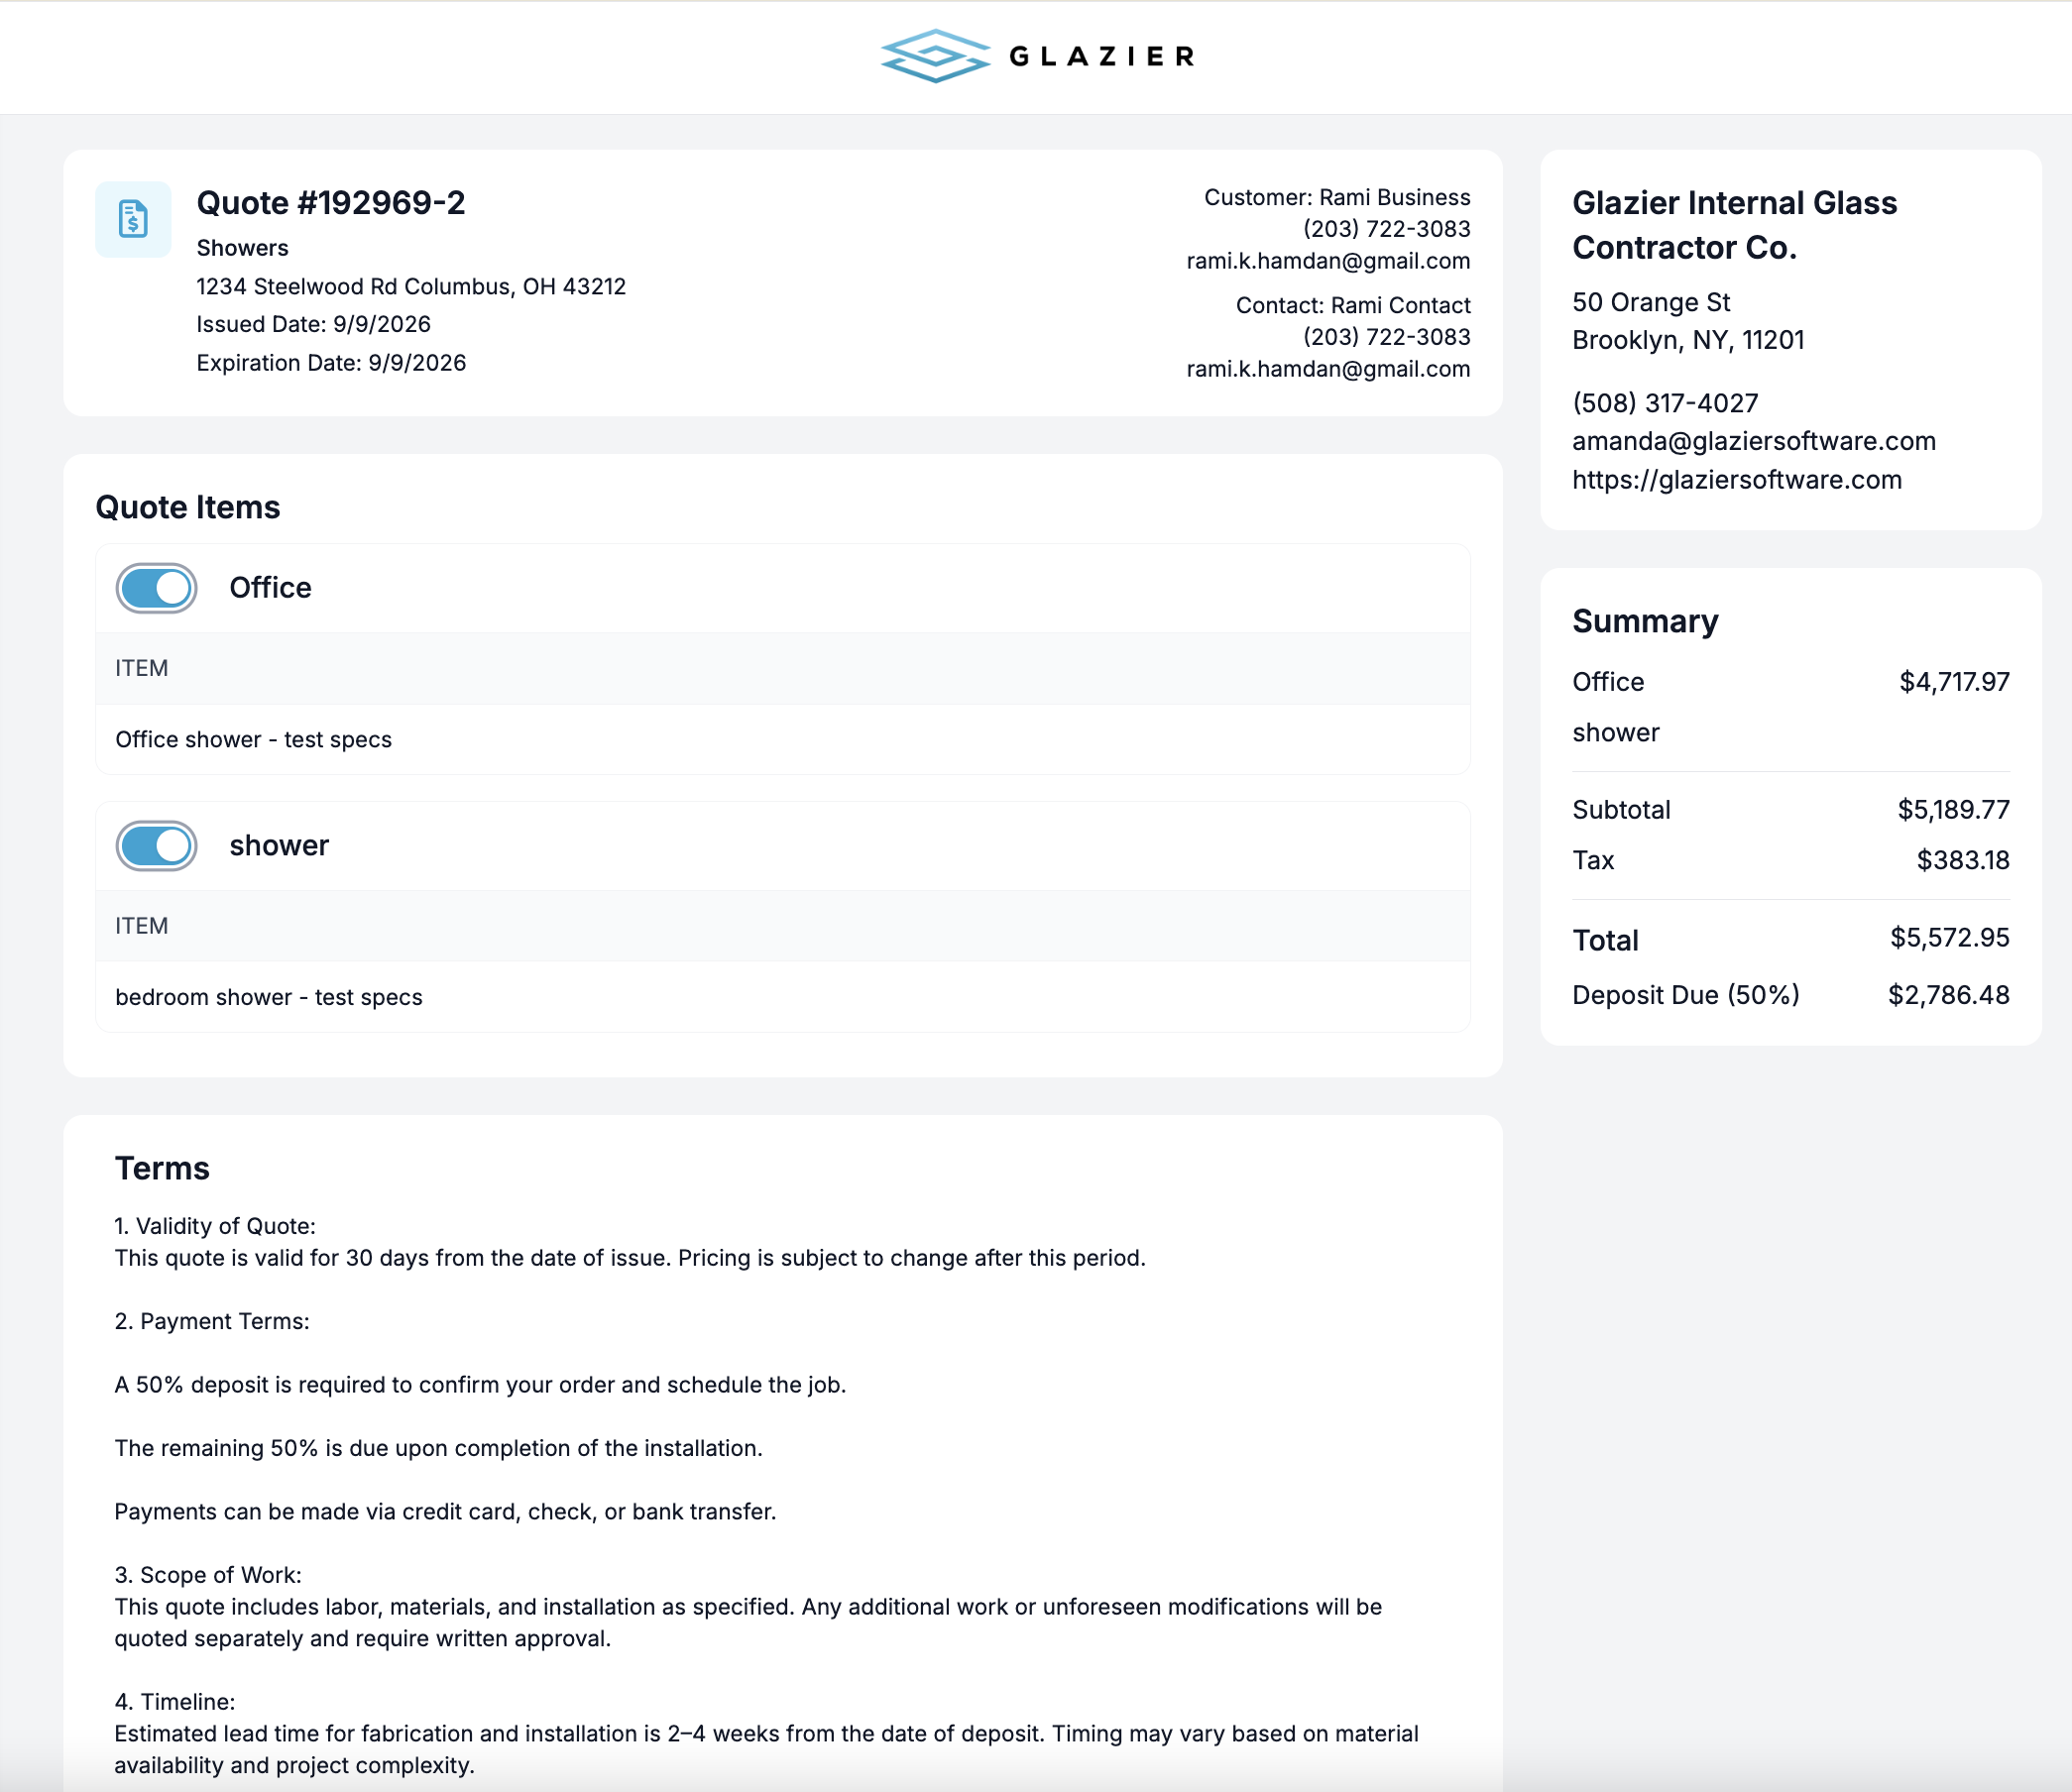Click the 'Showers' quote subtitle
Viewport: 2072px width, 1792px height.
[x=242, y=248]
